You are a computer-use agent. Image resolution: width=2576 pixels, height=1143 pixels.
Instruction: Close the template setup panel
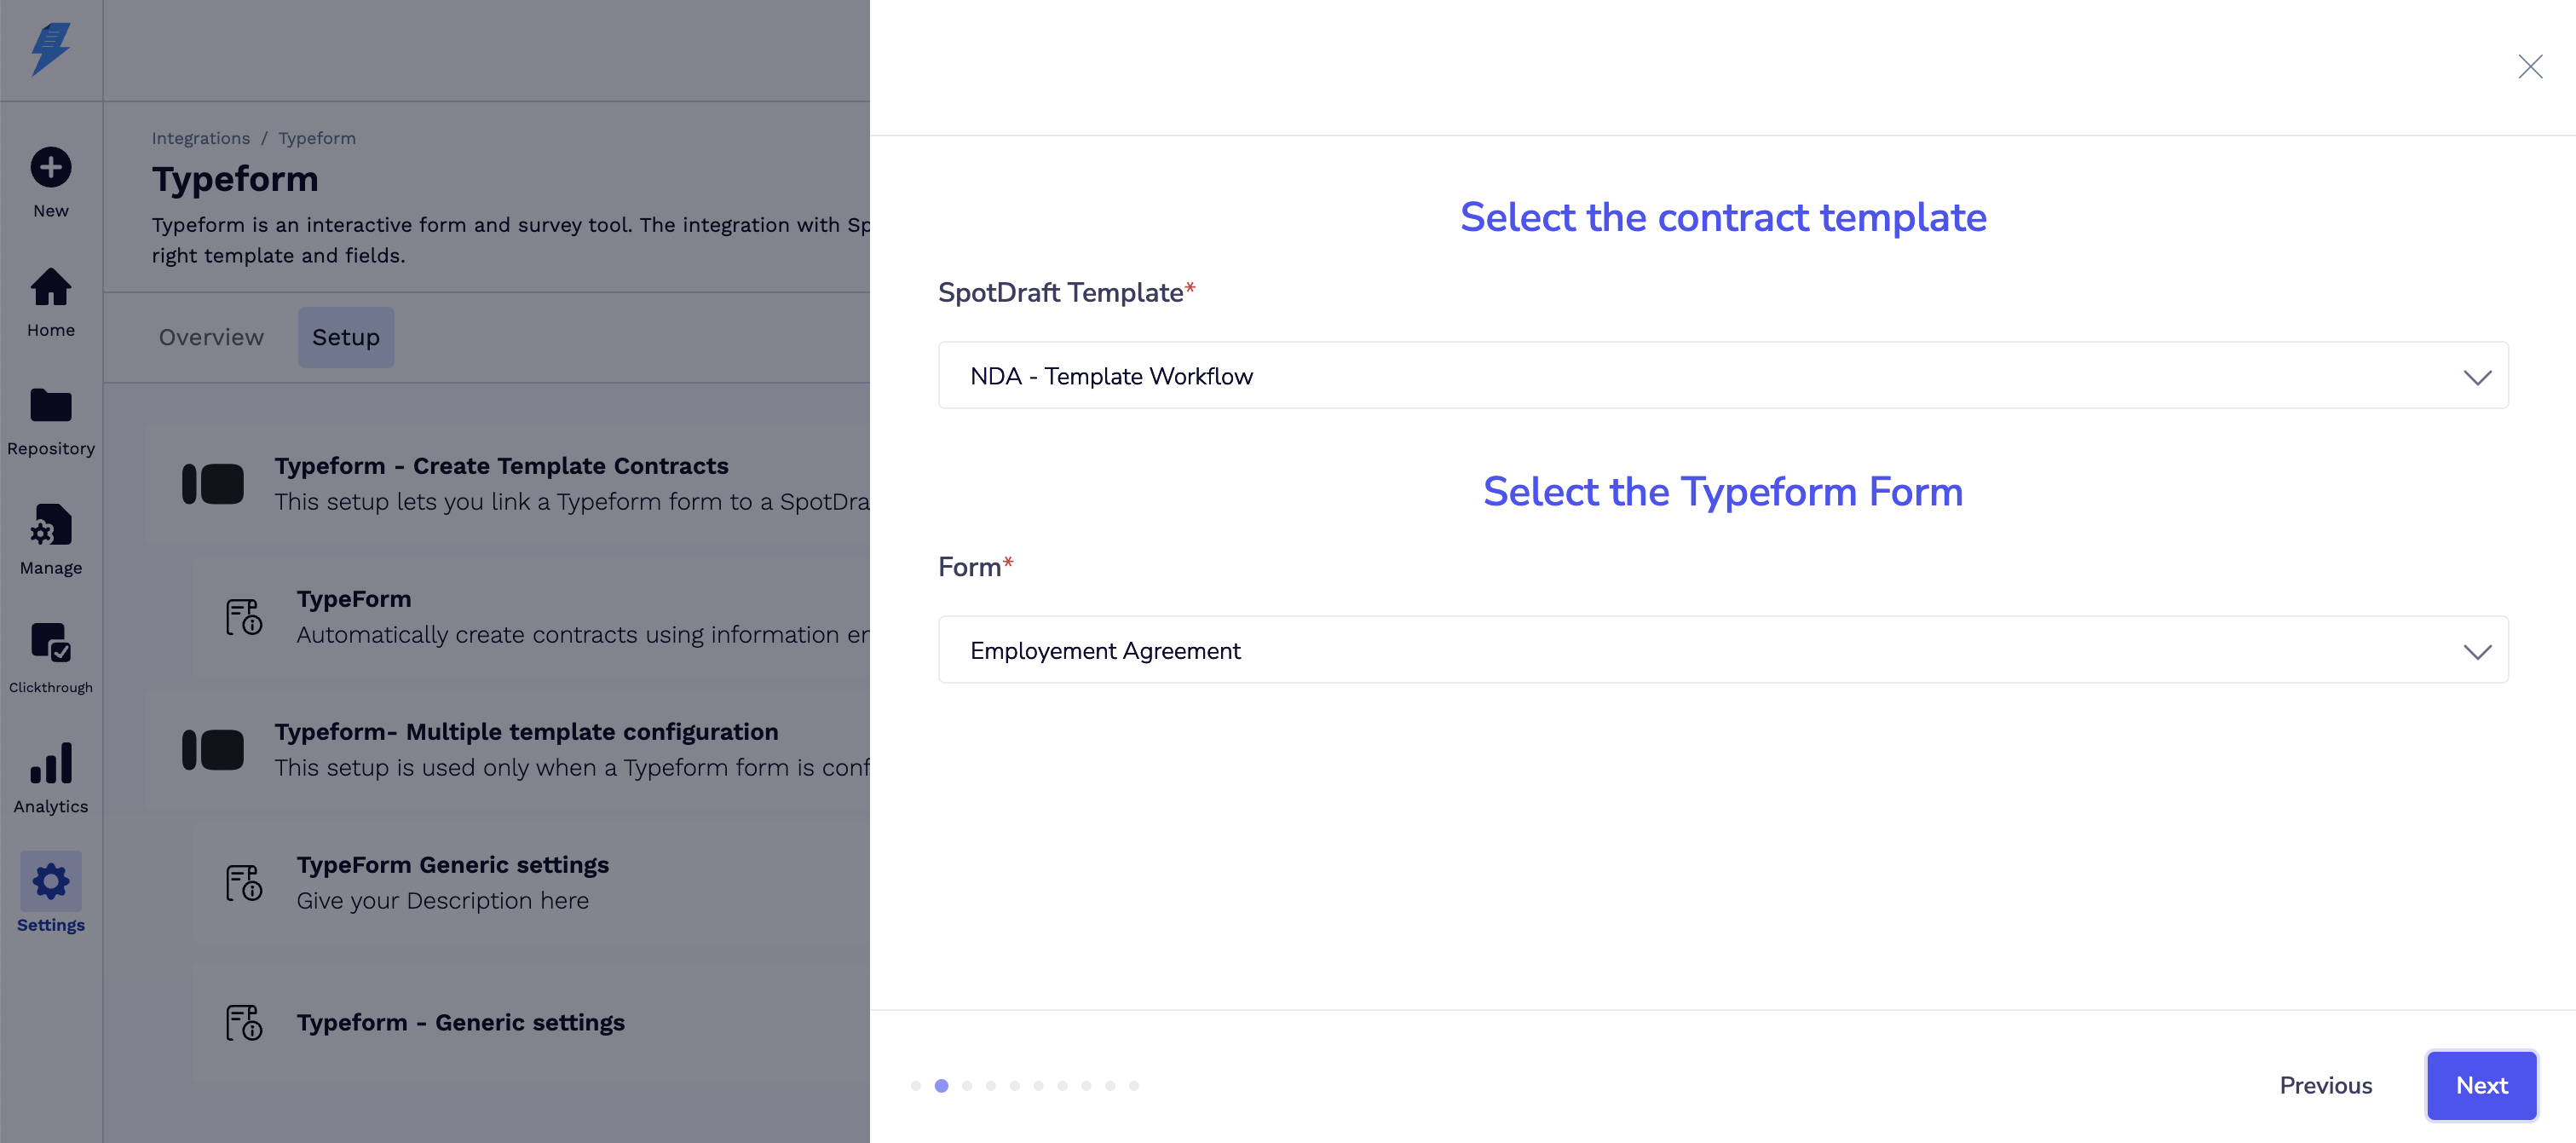[x=2530, y=67]
